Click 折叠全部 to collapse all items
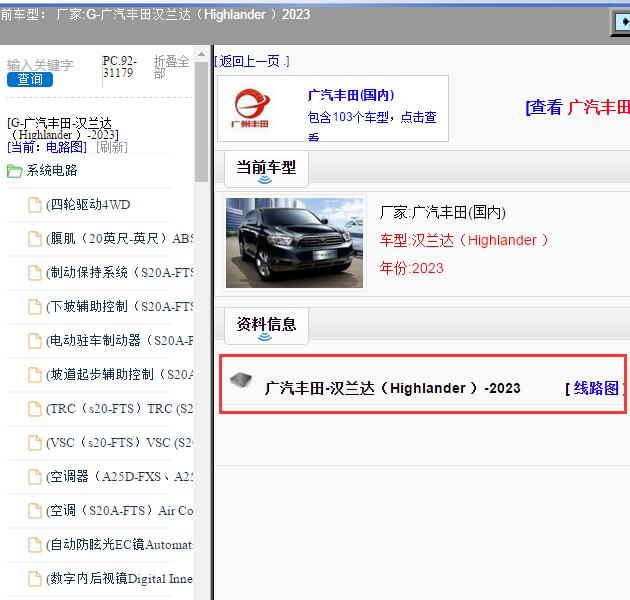The height and width of the screenshot is (600, 630). pos(171,67)
